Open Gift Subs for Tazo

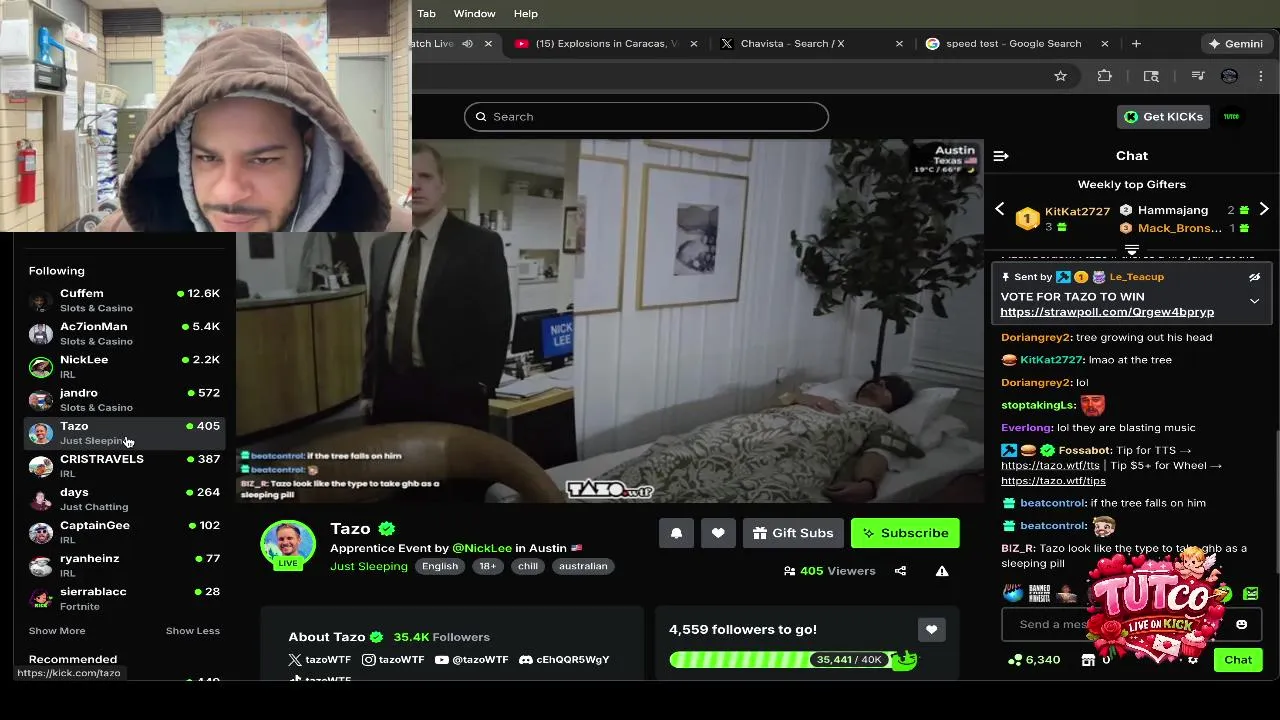pyautogui.click(x=793, y=533)
